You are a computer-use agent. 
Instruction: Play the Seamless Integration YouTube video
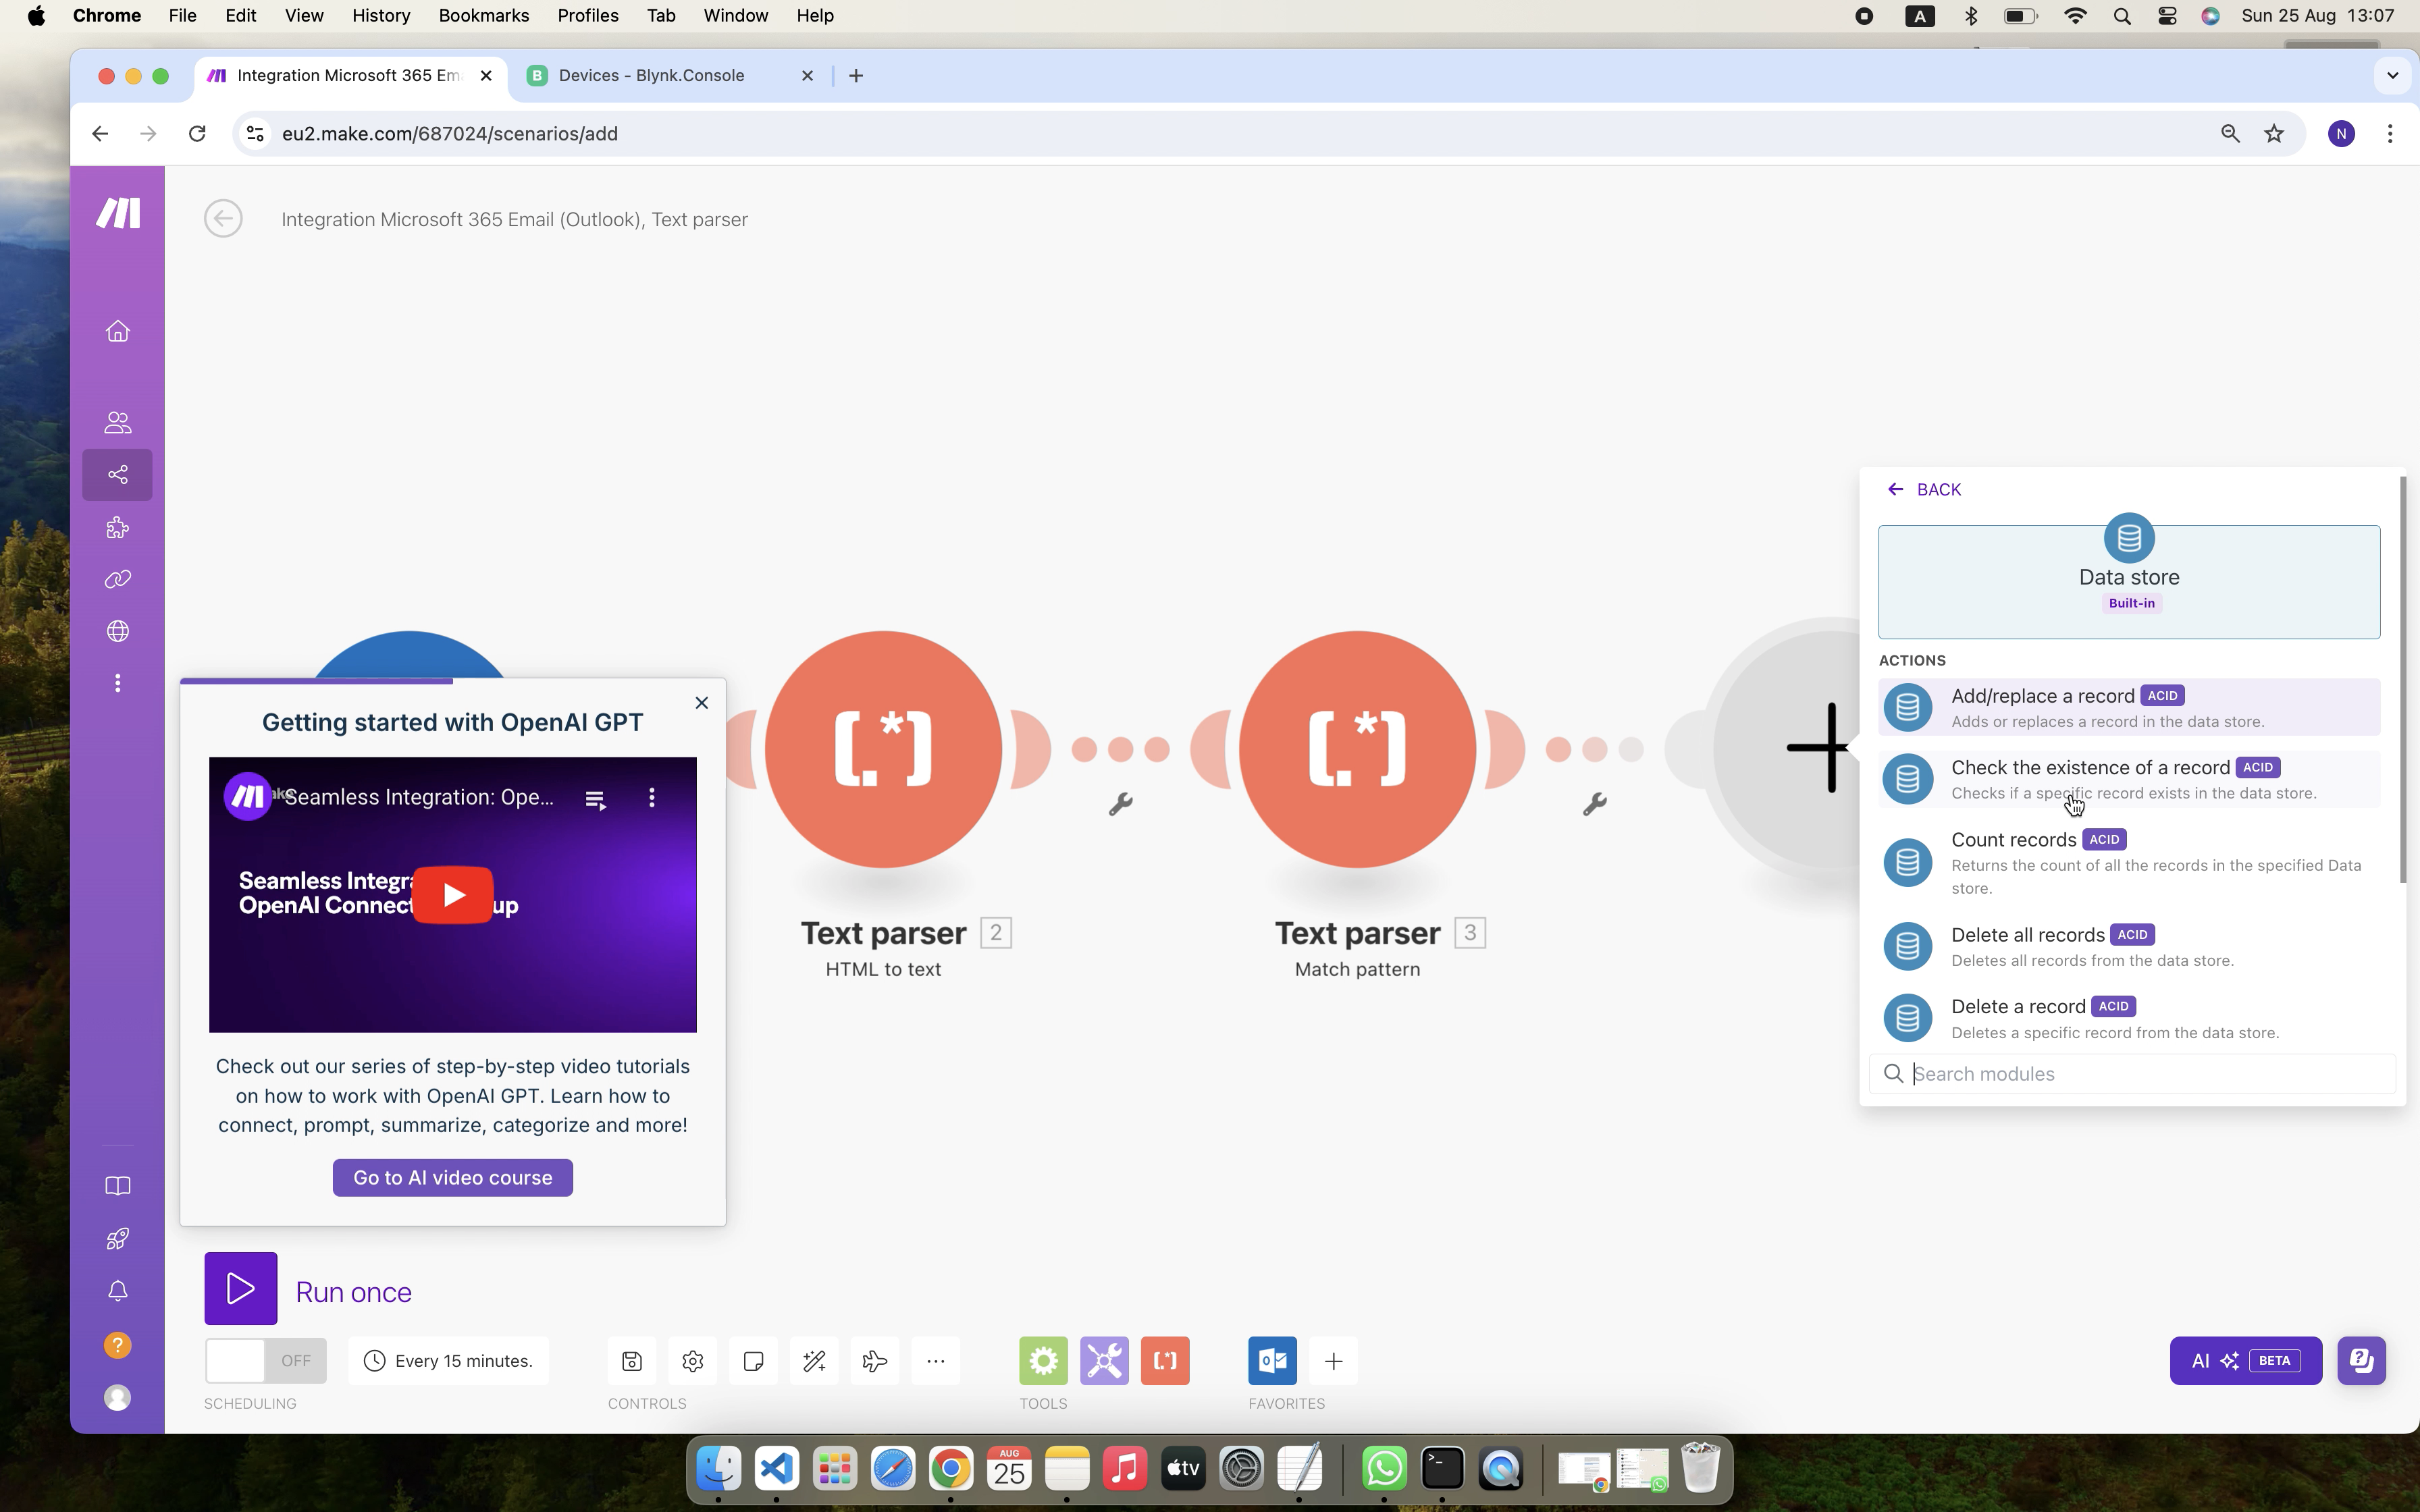453,895
